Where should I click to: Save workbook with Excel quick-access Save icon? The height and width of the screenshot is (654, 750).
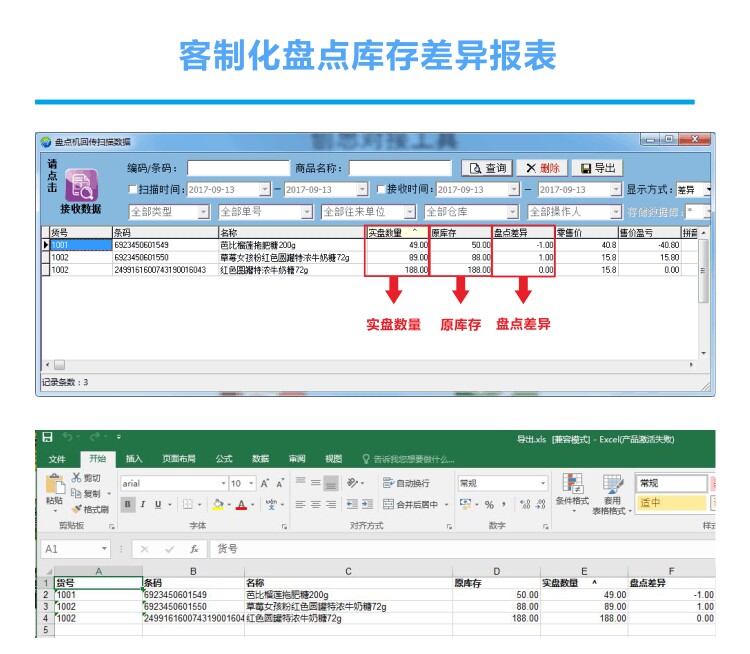click(47, 437)
